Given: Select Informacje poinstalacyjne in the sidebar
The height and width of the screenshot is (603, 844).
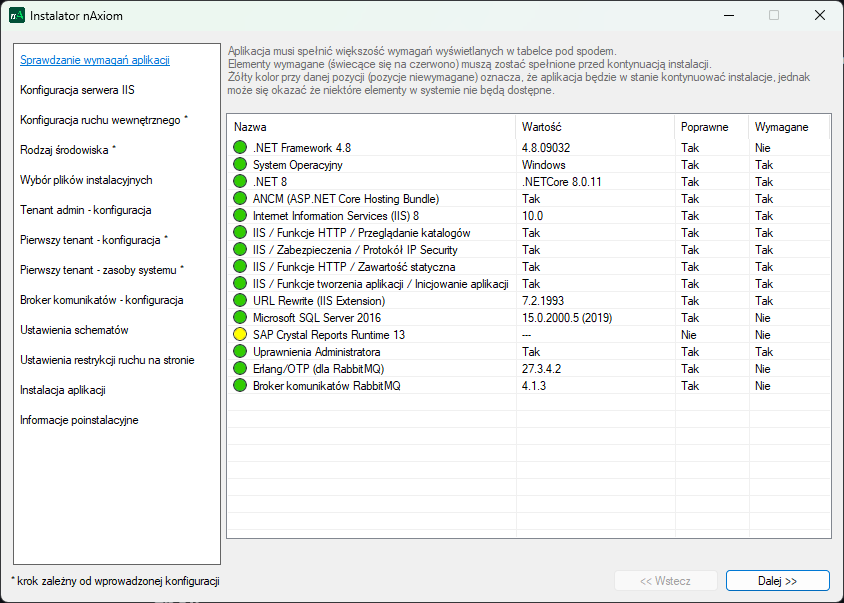Looking at the screenshot, I should pos(79,420).
